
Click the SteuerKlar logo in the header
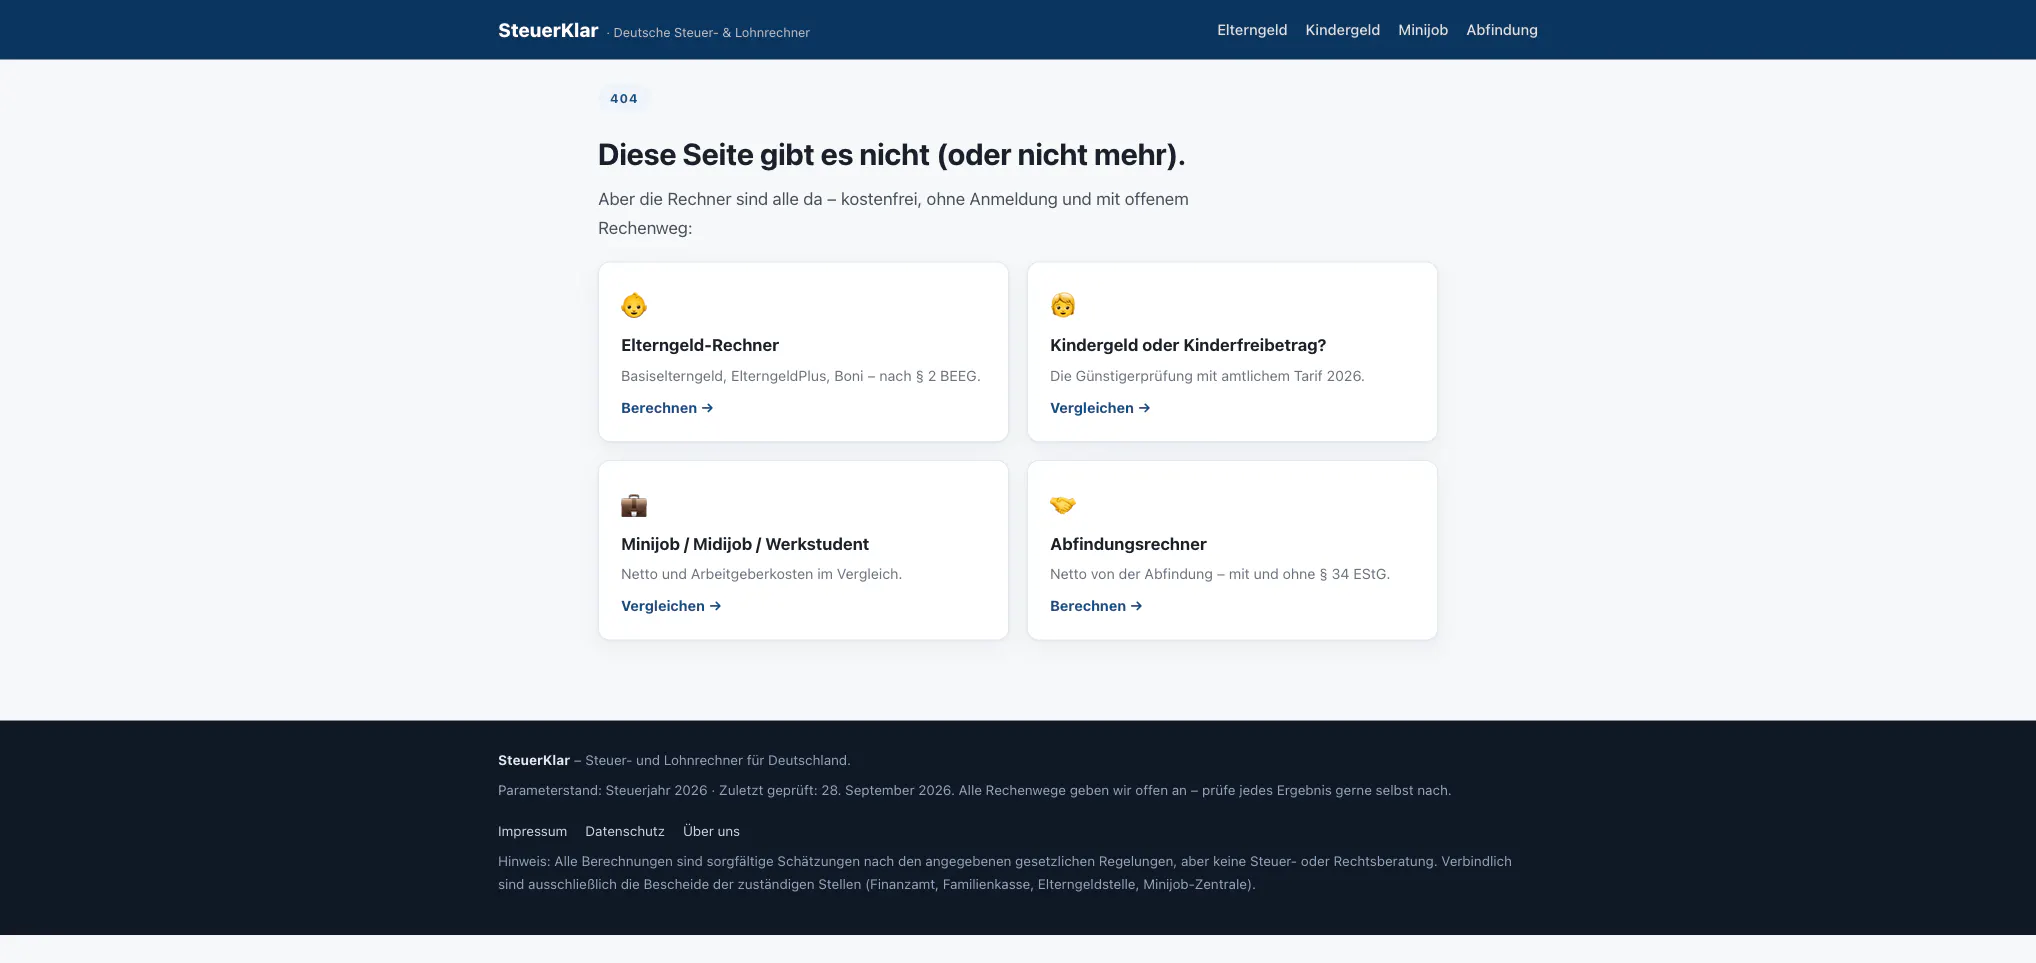[x=548, y=30]
